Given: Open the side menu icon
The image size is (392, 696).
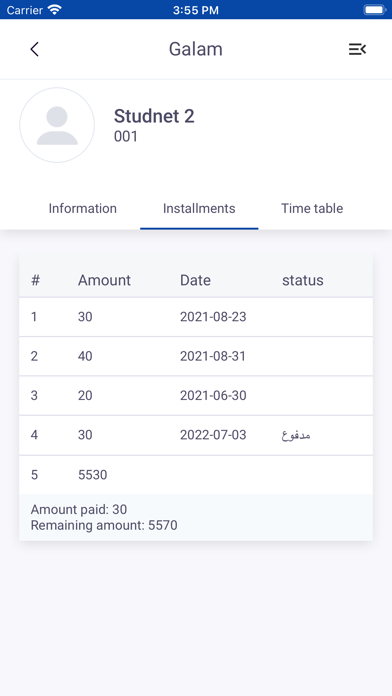Looking at the screenshot, I should coord(357,49).
